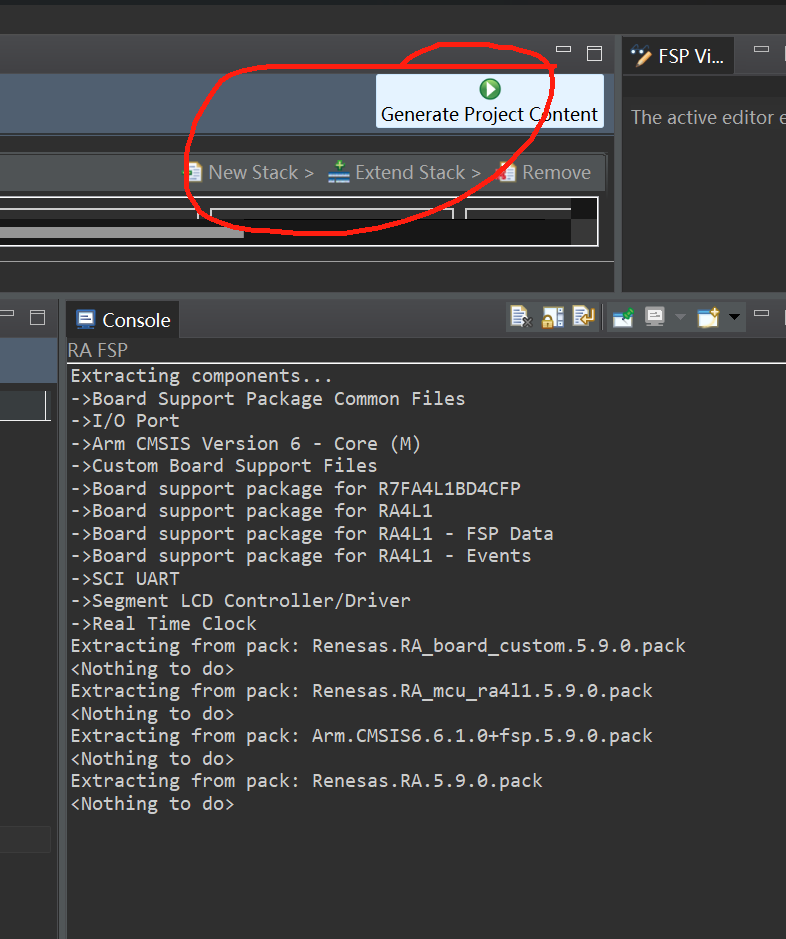Open the Extend Stack menu
The width and height of the screenshot is (786, 939).
click(x=404, y=172)
